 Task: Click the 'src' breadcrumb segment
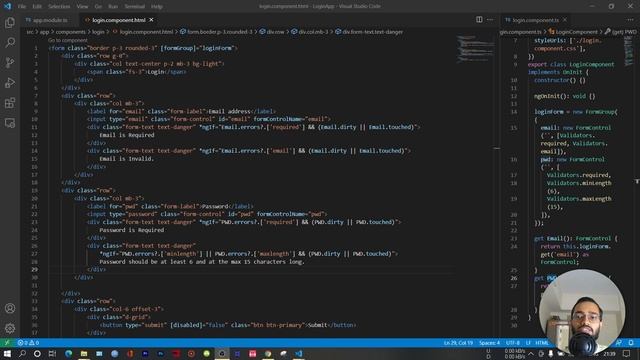tap(30, 32)
